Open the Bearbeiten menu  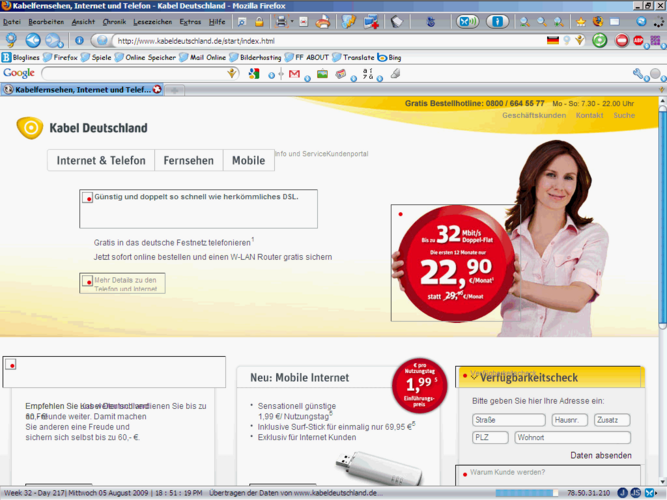pos(46,22)
